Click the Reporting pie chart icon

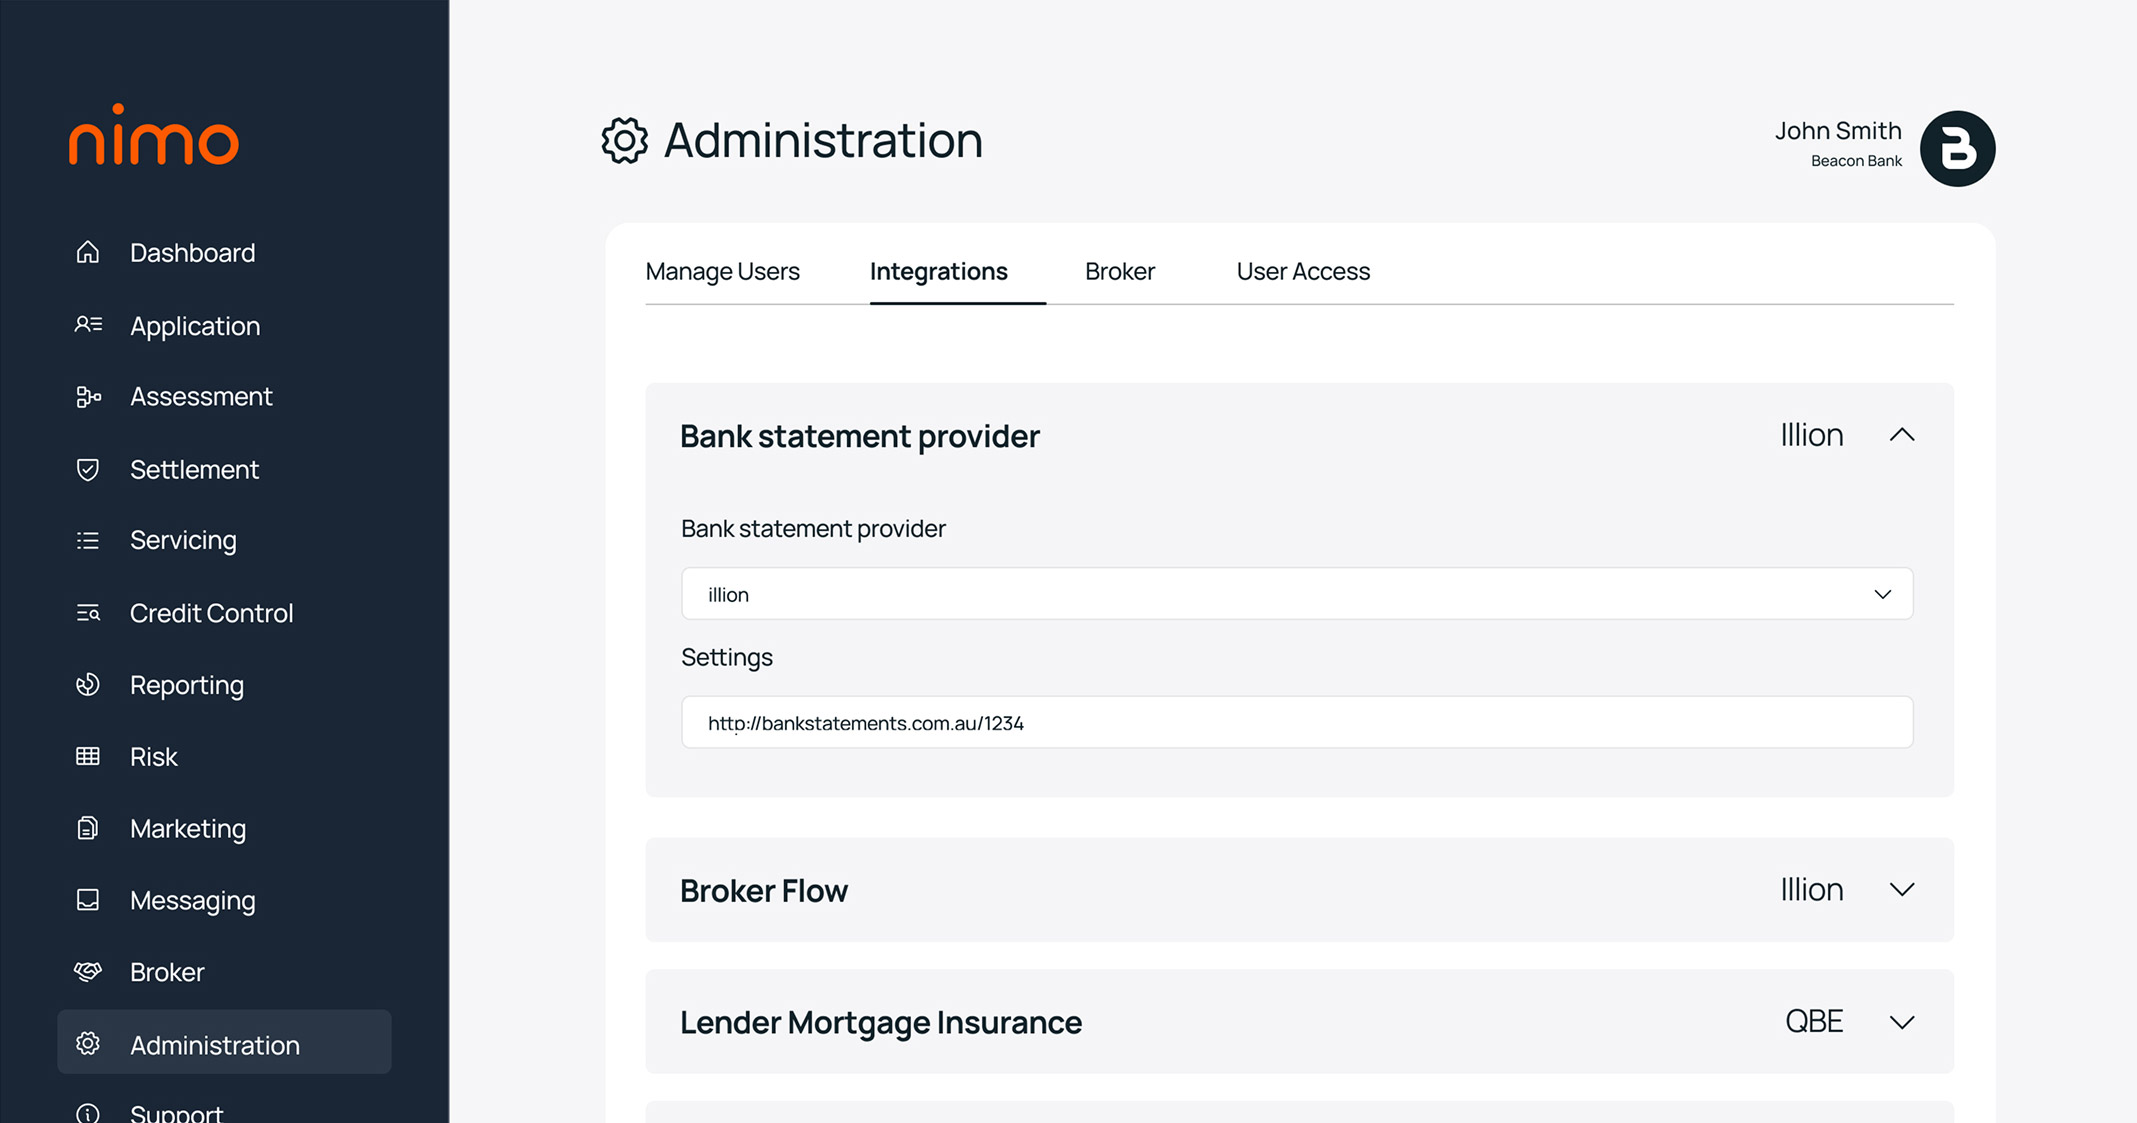click(x=88, y=685)
